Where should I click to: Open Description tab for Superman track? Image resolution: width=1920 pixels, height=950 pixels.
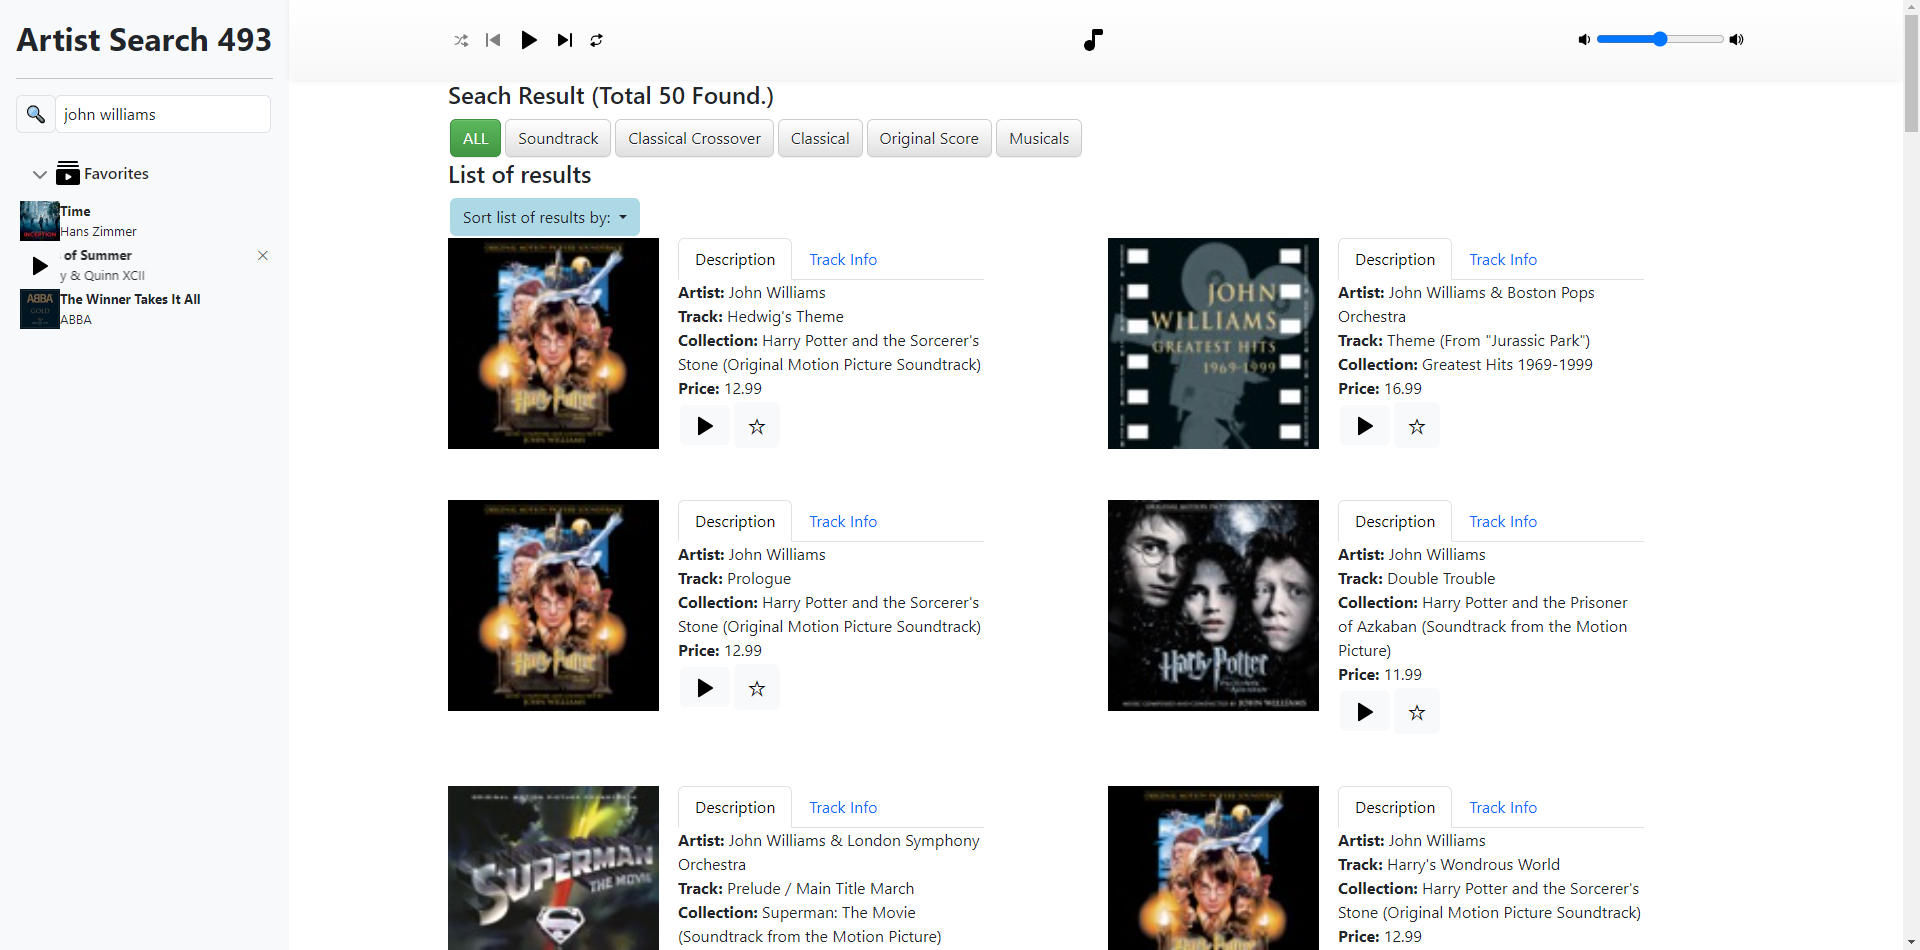[735, 807]
